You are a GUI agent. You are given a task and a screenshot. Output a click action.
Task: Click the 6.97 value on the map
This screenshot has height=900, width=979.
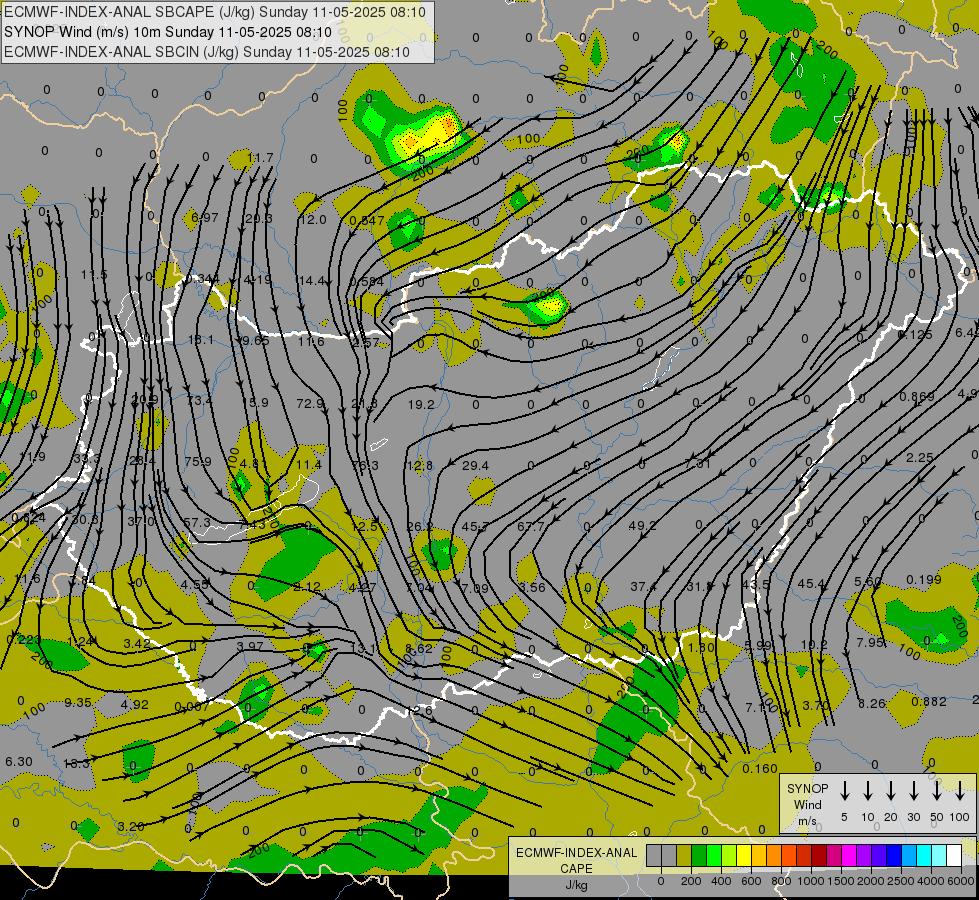coord(205,217)
